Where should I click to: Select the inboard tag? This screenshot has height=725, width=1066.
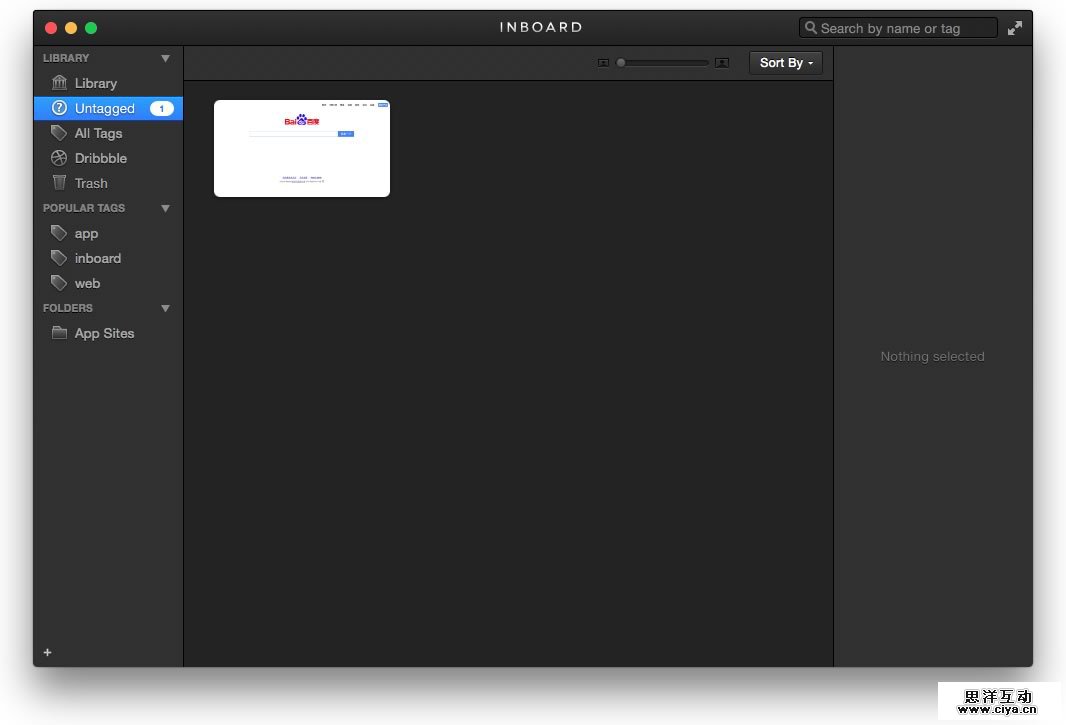108,258
